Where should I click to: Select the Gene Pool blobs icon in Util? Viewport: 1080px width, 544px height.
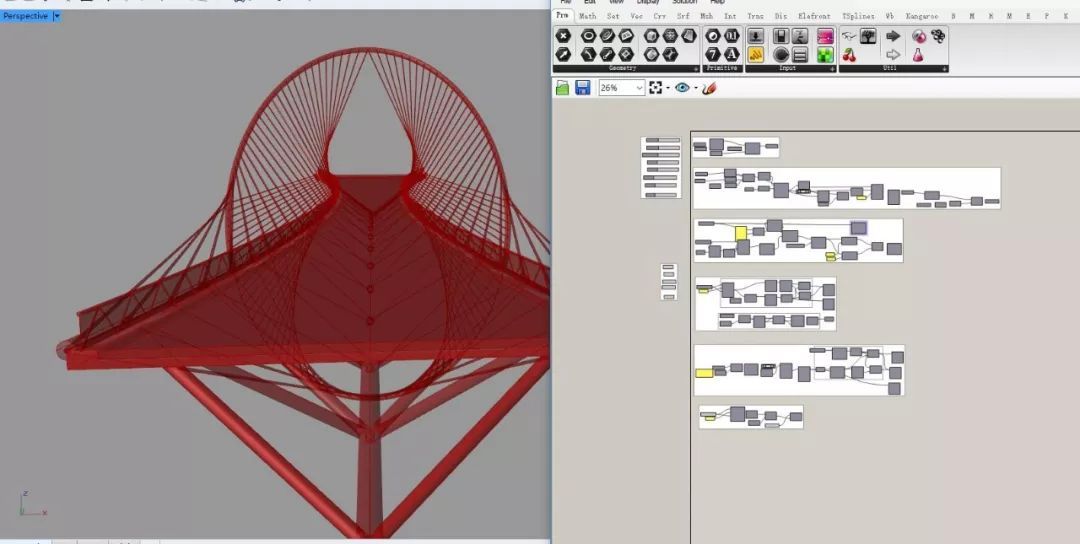[937, 36]
